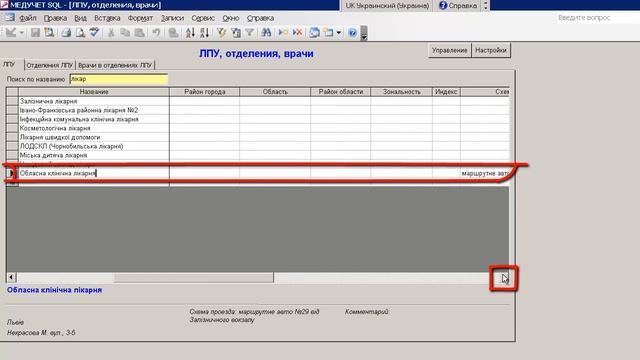Click the Настройки button
The image size is (640, 360).
(491, 50)
